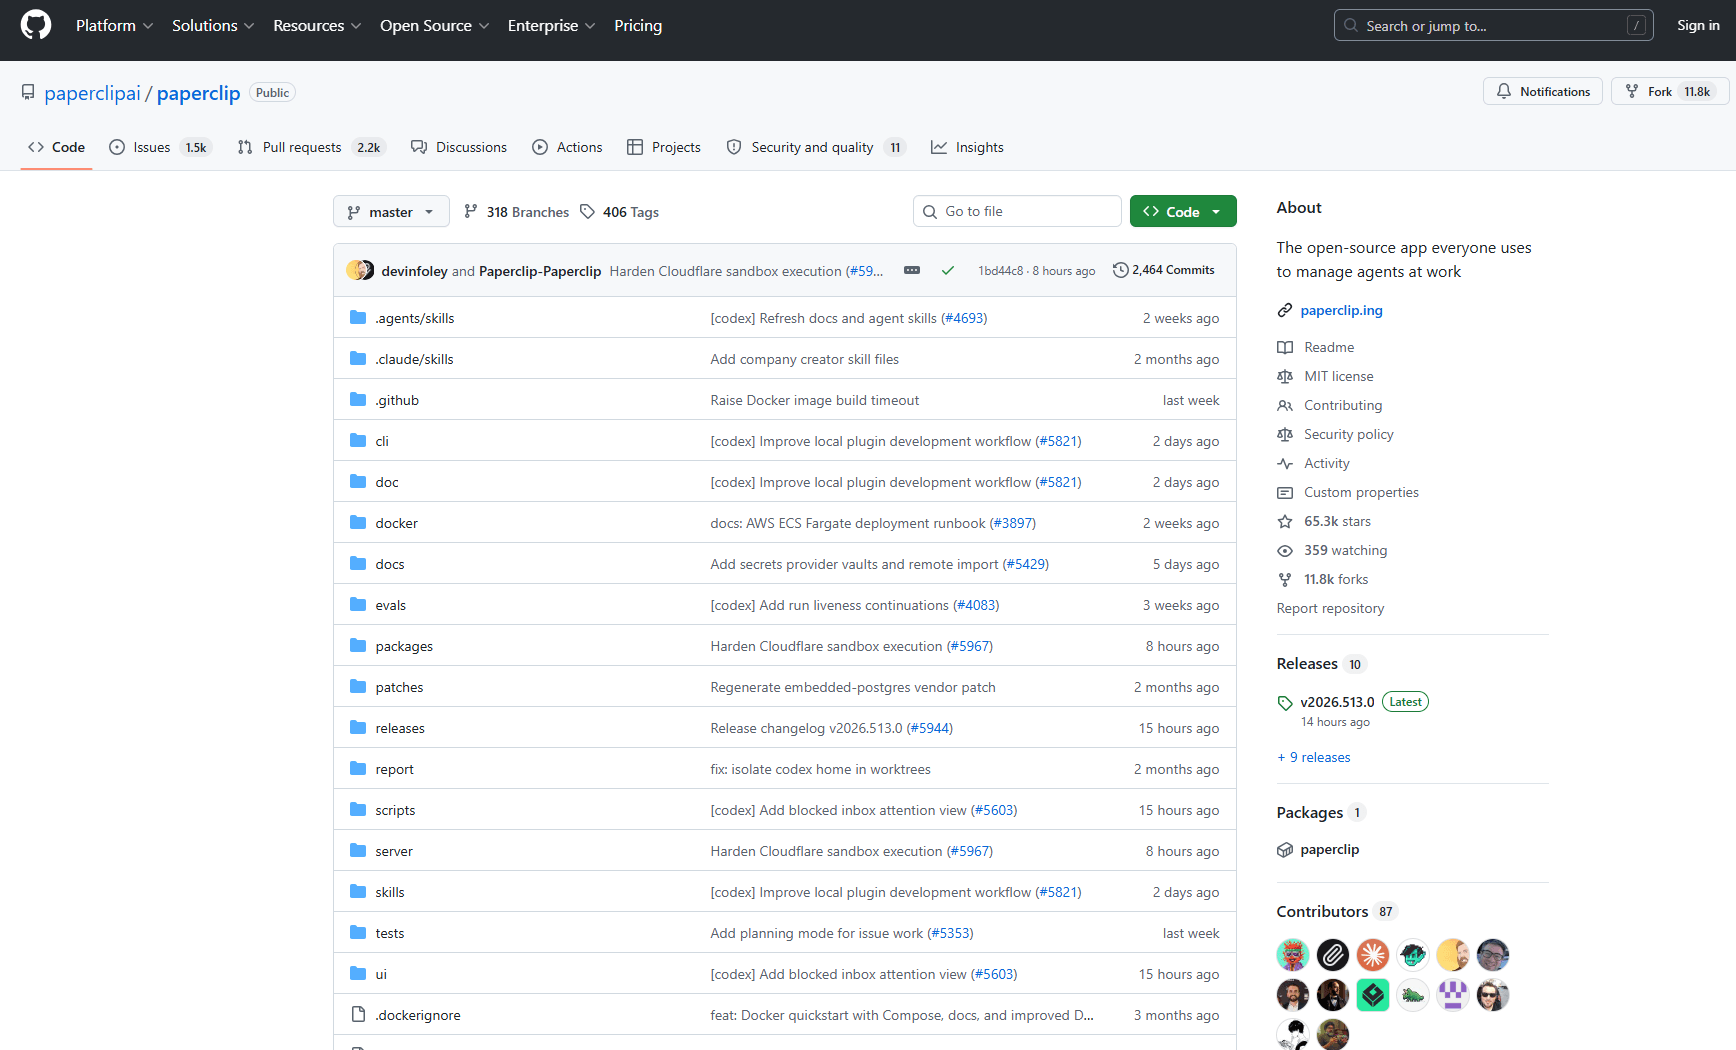Click the green commit status checkmark
The width and height of the screenshot is (1736, 1050).
point(948,270)
